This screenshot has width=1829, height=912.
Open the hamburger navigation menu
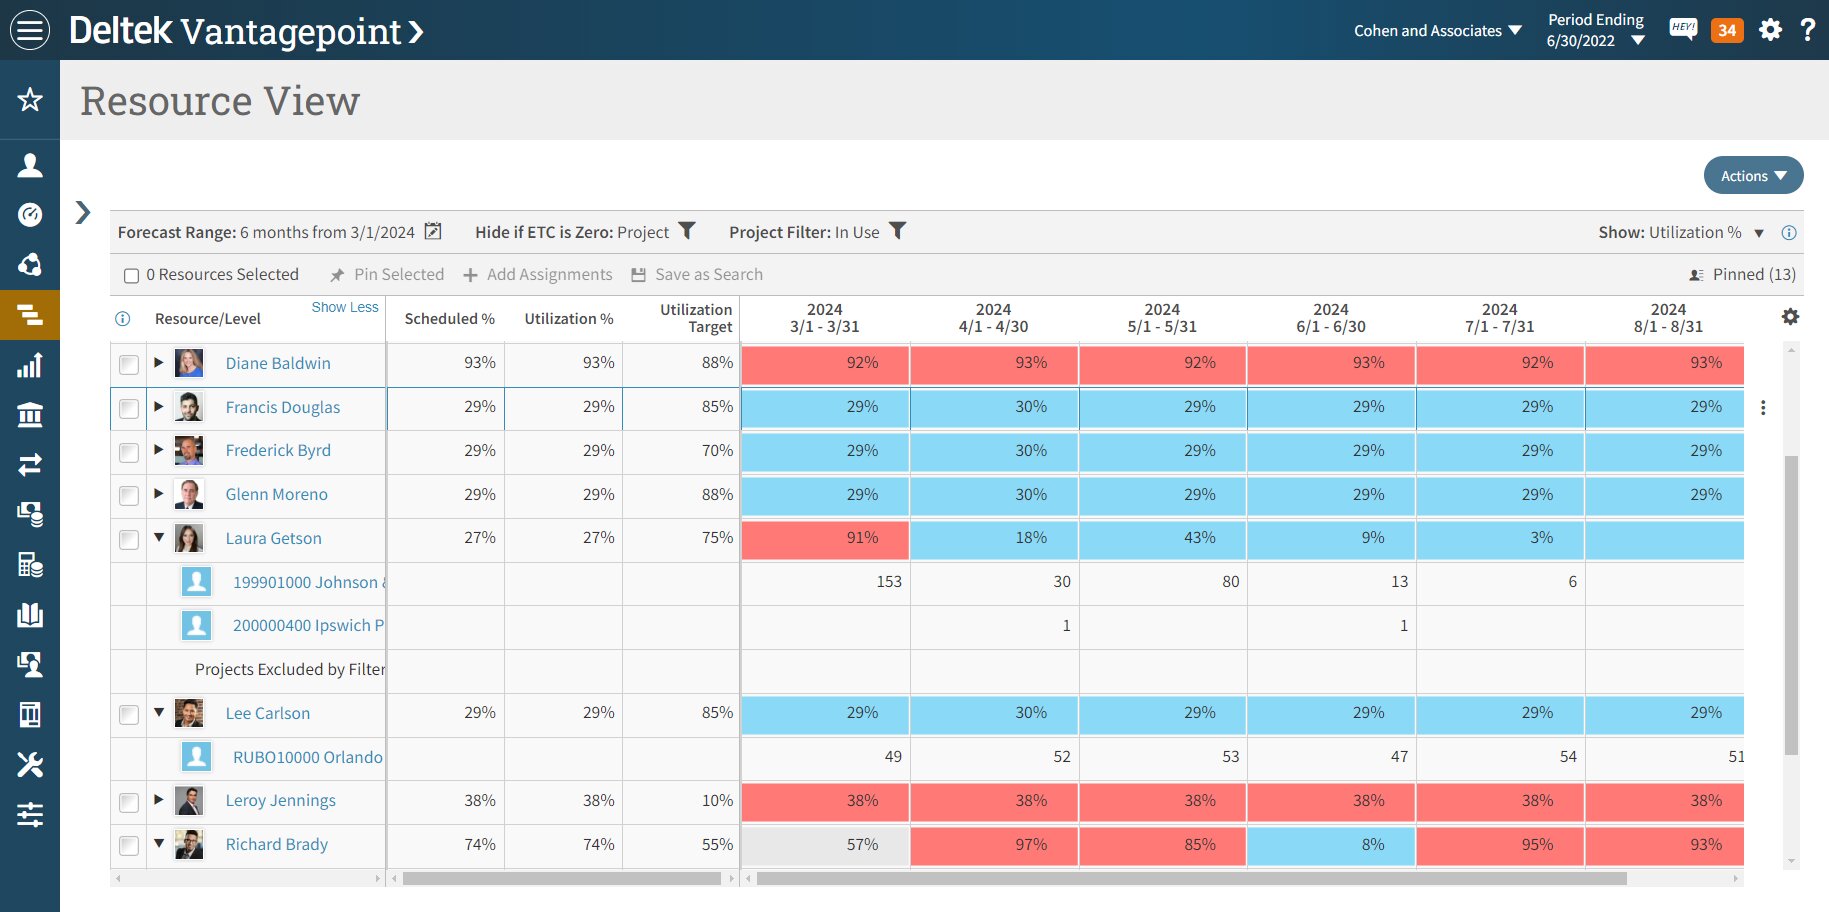[30, 30]
